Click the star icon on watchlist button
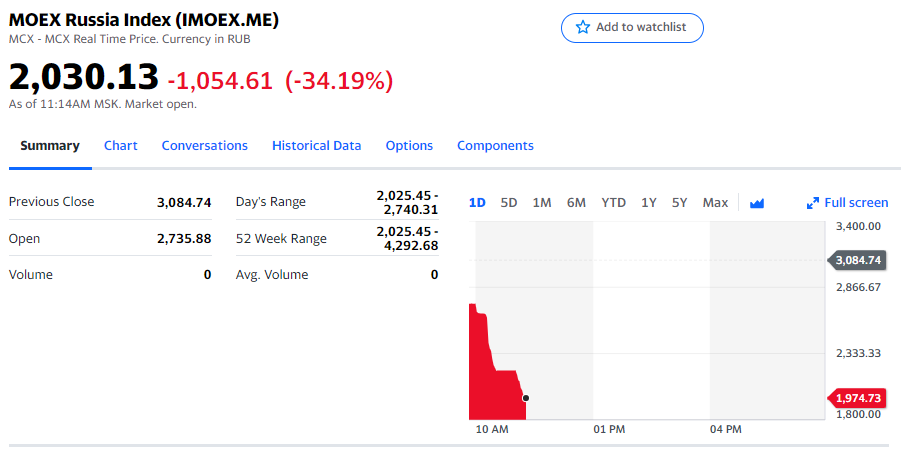 pyautogui.click(x=583, y=28)
